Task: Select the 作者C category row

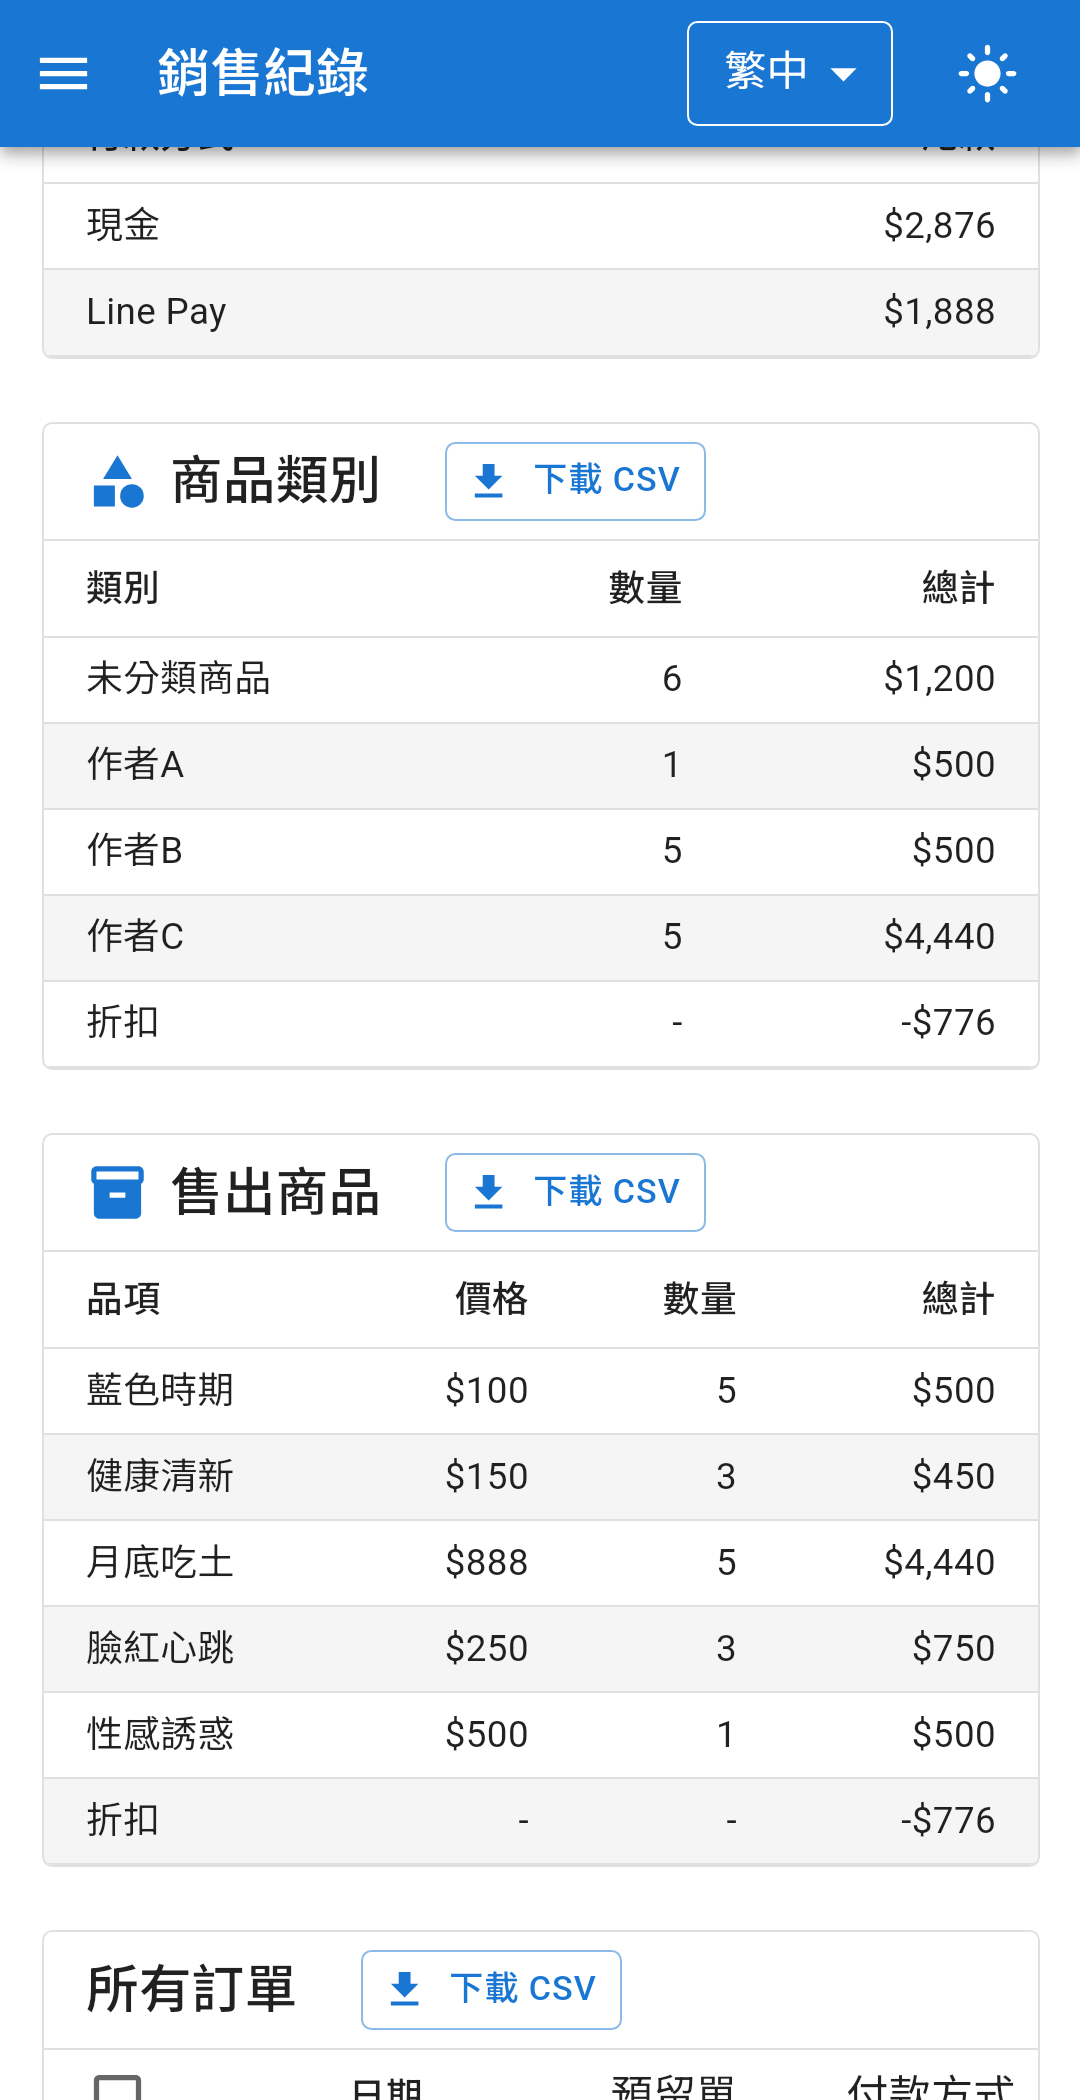Action: tap(541, 937)
